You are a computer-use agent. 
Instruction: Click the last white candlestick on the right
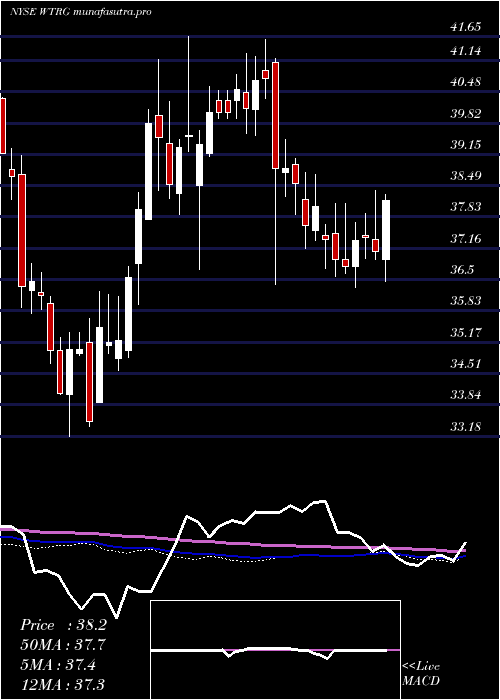(386, 230)
